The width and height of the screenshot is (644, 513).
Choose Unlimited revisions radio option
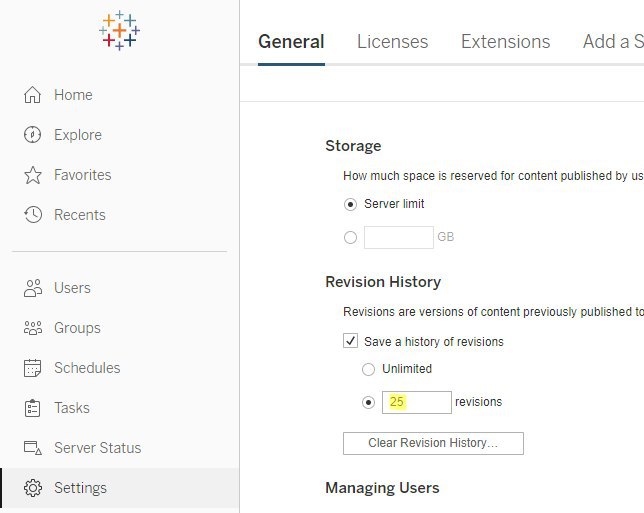(x=368, y=369)
